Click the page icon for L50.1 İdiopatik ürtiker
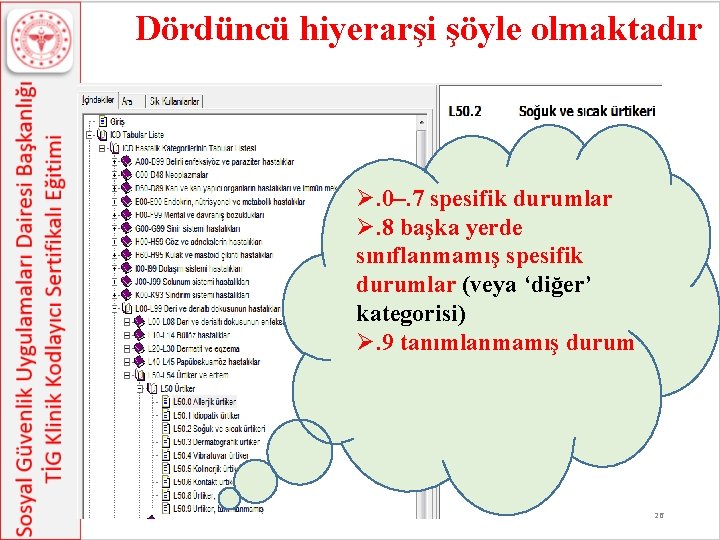The width and height of the screenshot is (720, 540). click(x=166, y=416)
